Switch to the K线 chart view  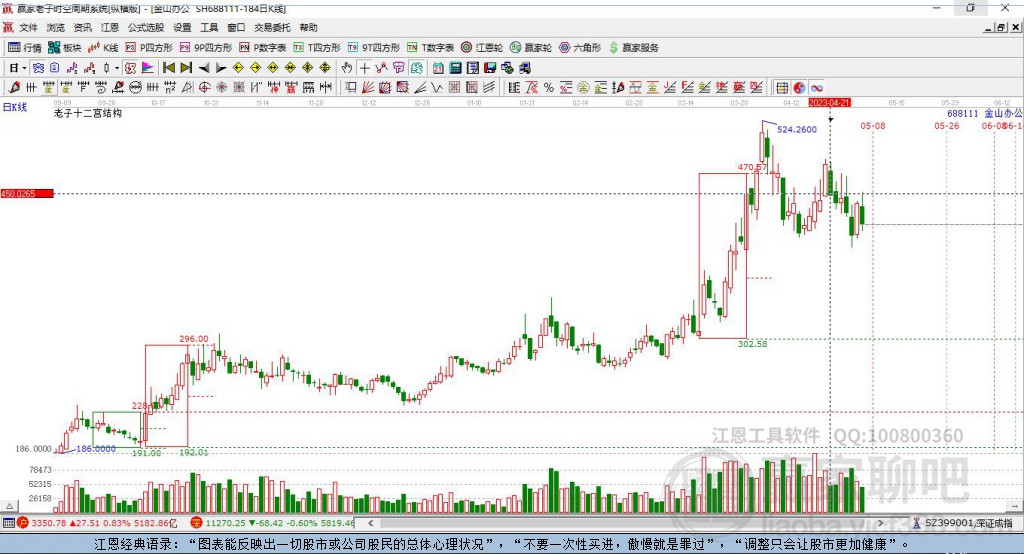tap(103, 48)
